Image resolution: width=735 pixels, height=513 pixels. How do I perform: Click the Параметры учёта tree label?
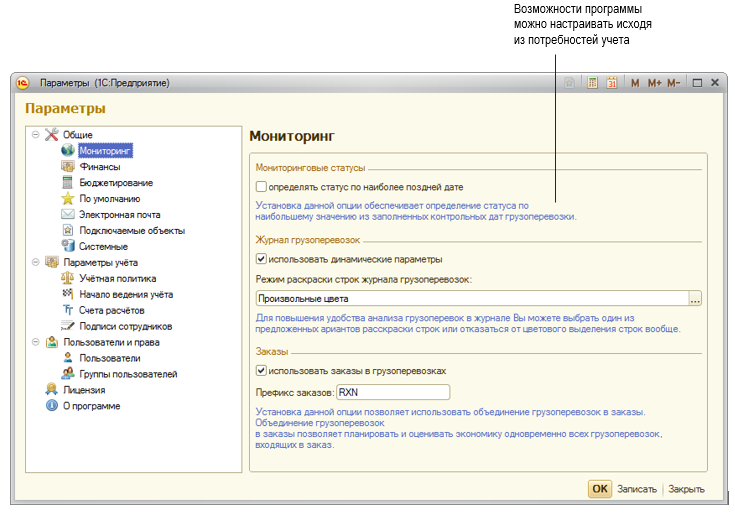click(101, 263)
